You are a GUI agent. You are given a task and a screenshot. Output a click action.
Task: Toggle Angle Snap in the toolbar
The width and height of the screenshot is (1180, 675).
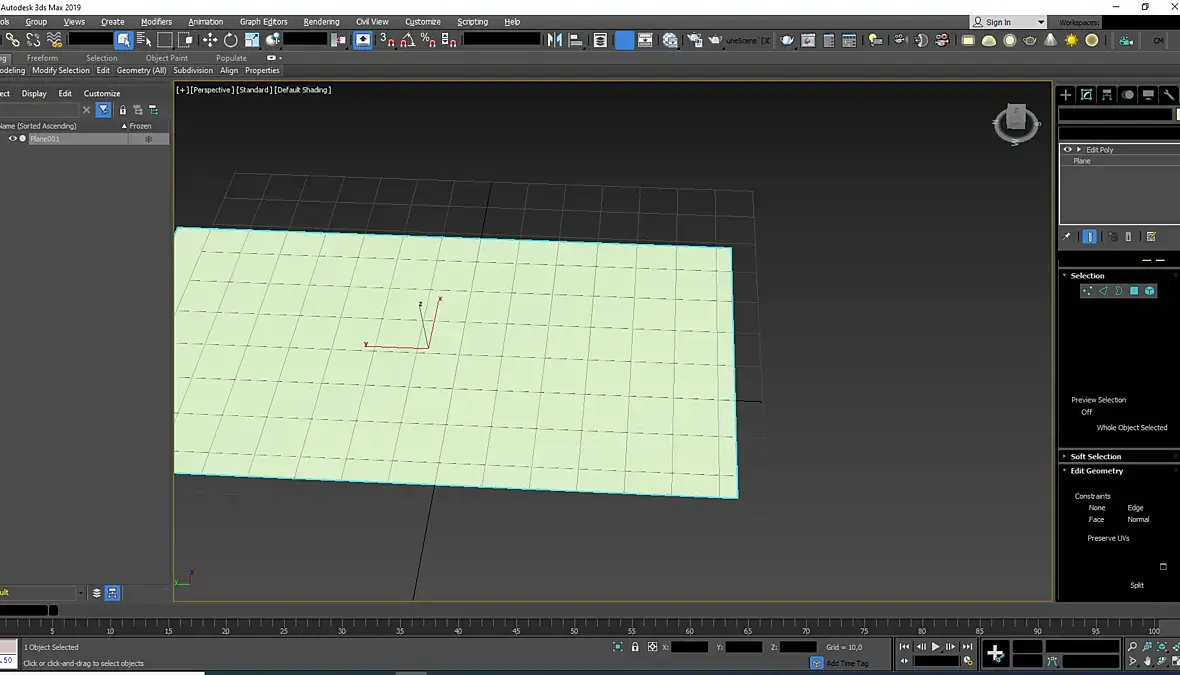coord(407,40)
